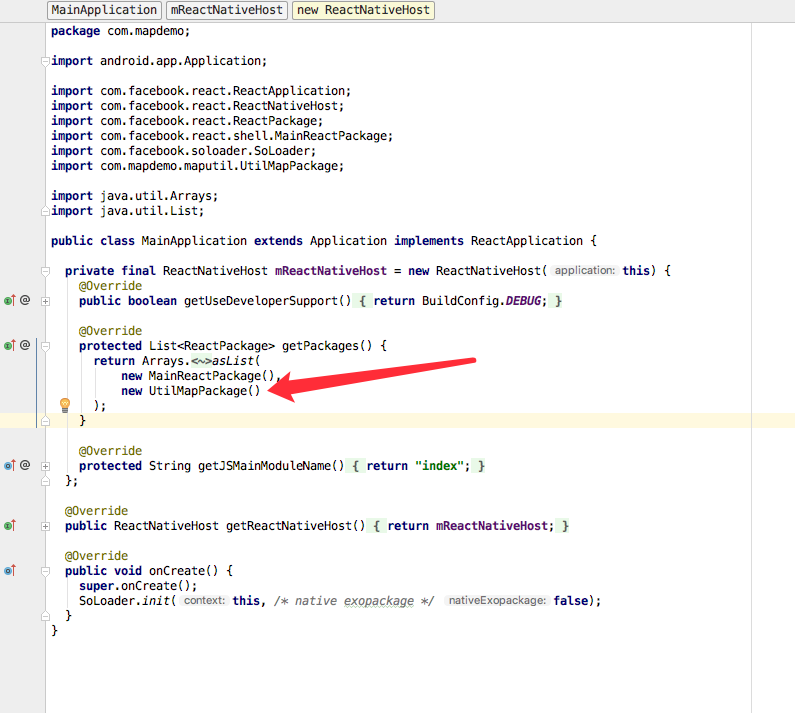Collapse the getPackages method fold marker
Image resolution: width=795 pixels, height=713 pixels.
point(45,346)
